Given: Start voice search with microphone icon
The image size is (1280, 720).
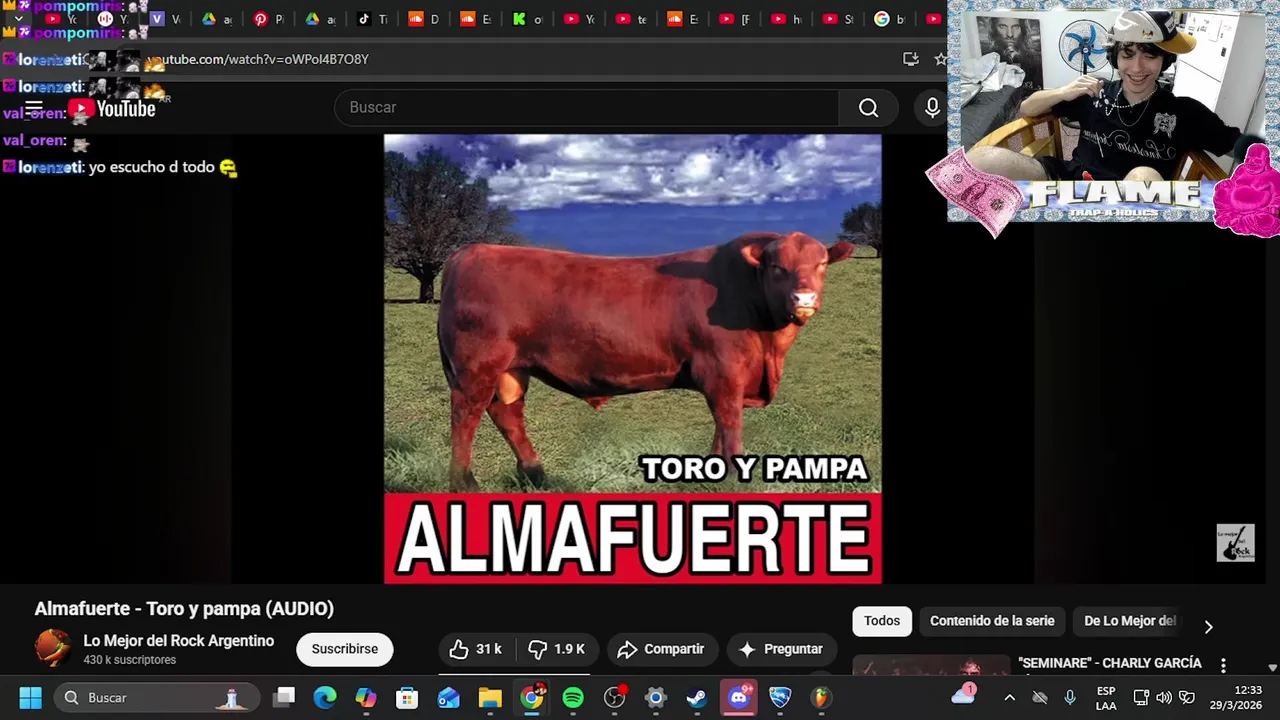Looking at the screenshot, I should pos(932,107).
